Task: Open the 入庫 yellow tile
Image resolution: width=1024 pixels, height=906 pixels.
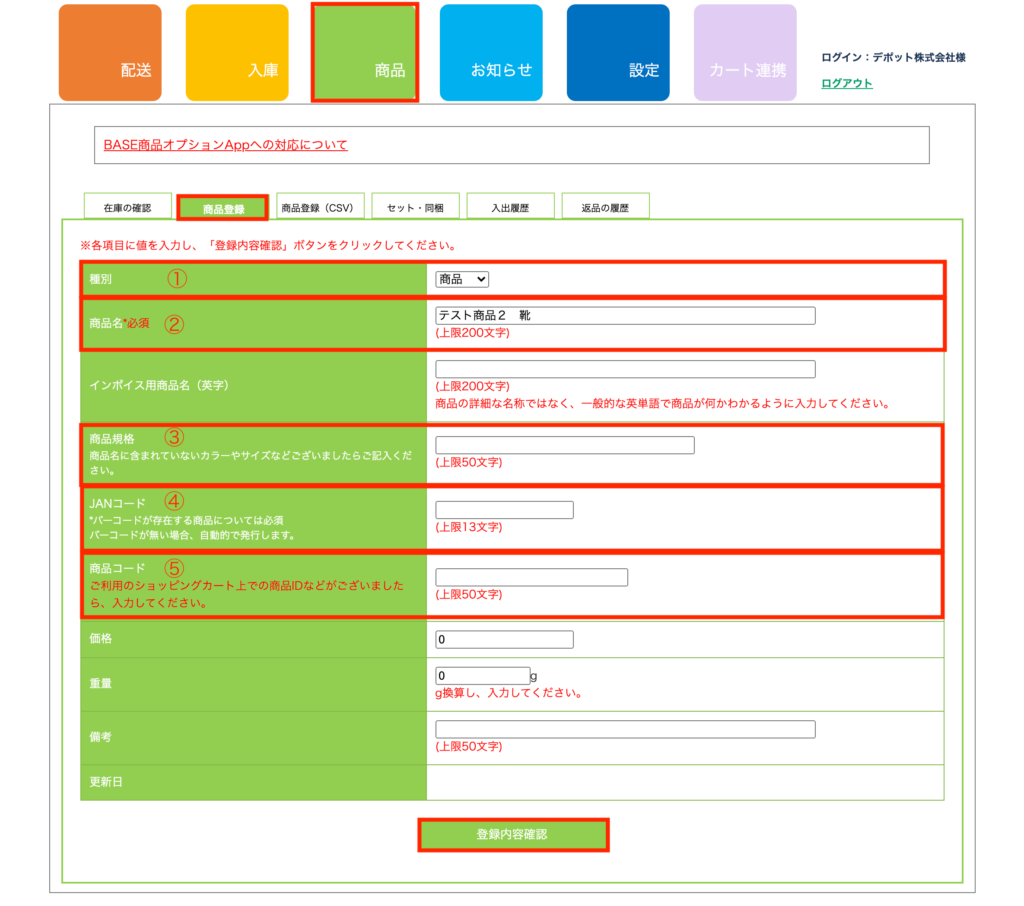Action: pos(237,53)
